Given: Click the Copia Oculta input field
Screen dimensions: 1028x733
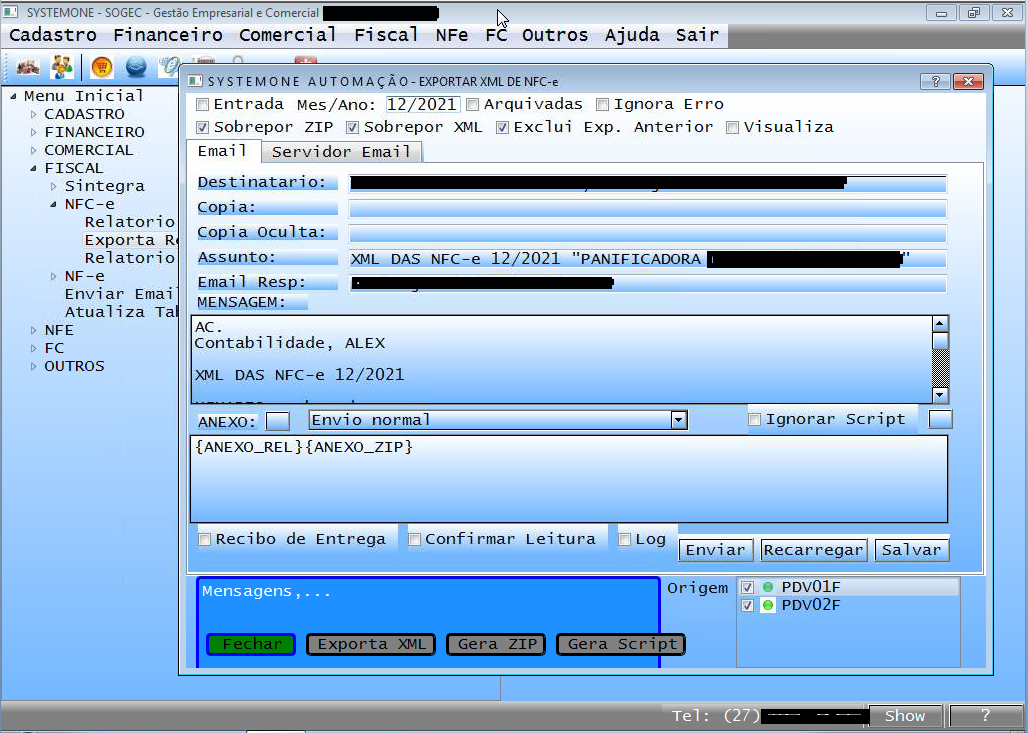Looking at the screenshot, I should [648, 234].
